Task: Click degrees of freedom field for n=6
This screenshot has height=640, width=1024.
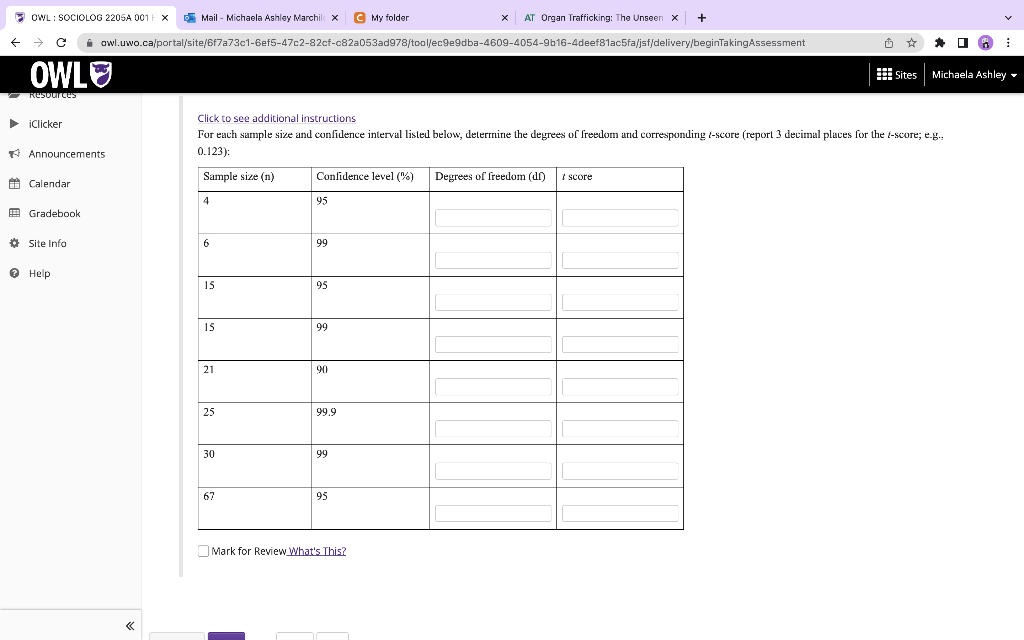Action: click(493, 260)
